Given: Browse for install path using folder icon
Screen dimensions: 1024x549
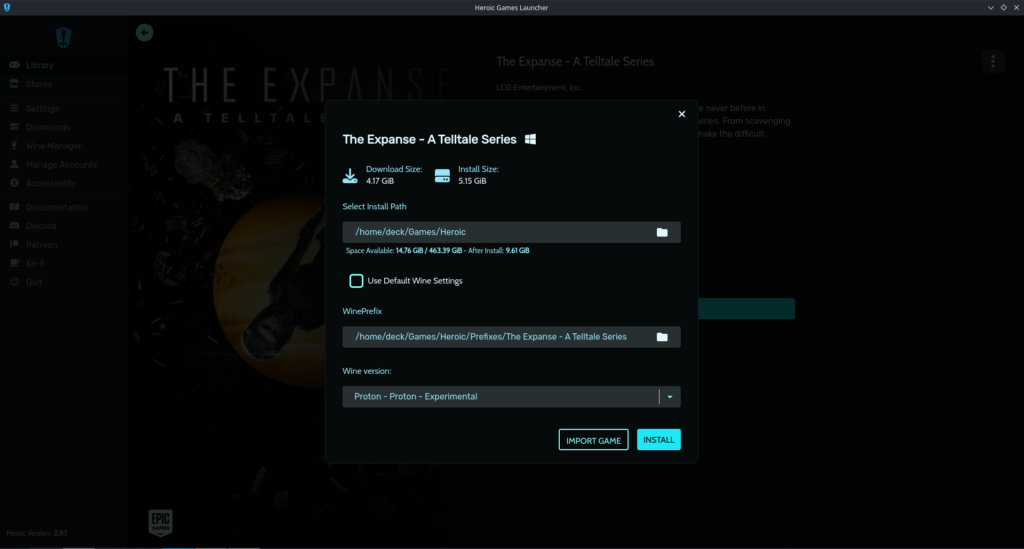Looking at the screenshot, I should (x=662, y=232).
